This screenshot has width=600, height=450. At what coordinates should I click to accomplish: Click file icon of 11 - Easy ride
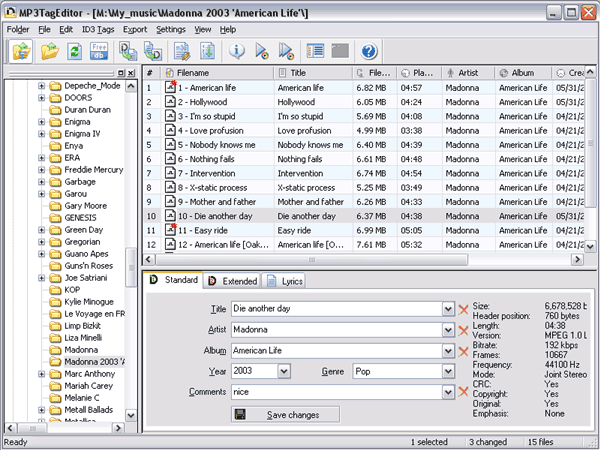tap(170, 230)
